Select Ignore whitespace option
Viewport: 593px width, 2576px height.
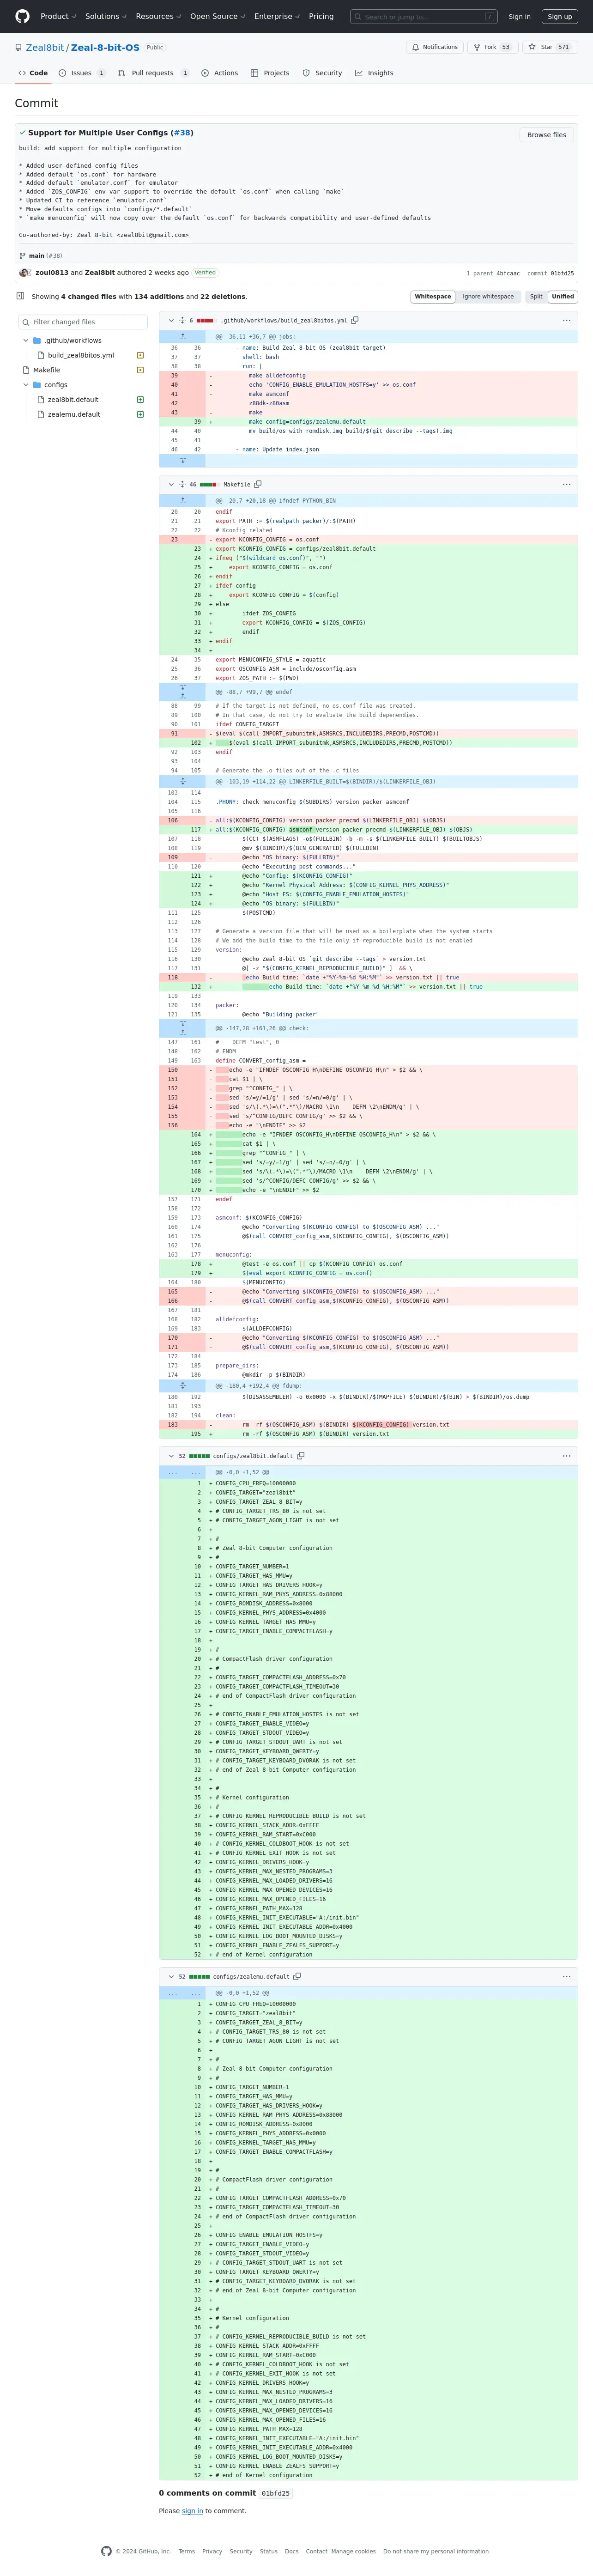click(x=488, y=296)
